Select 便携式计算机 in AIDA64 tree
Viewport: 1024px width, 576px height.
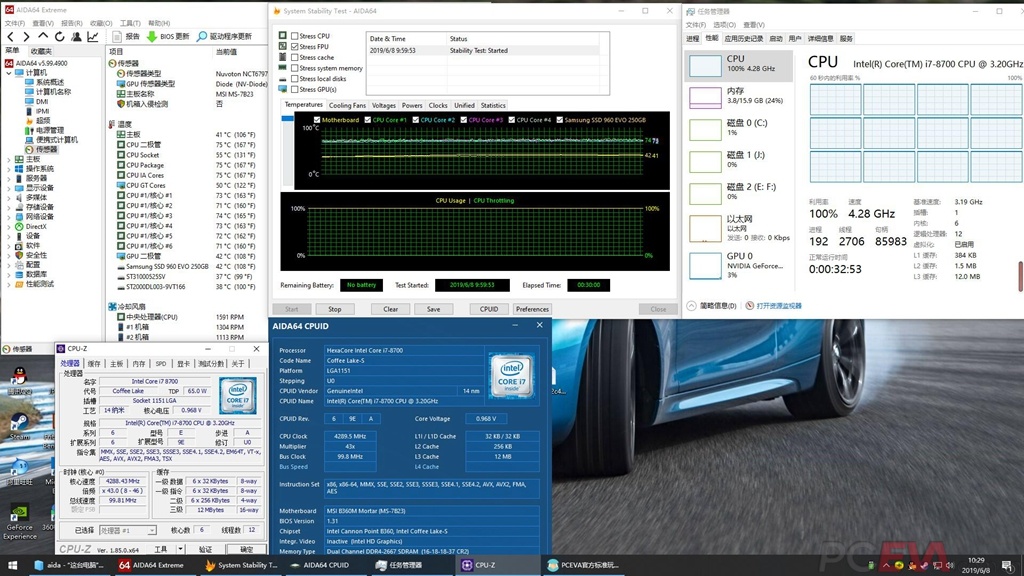[x=51, y=140]
